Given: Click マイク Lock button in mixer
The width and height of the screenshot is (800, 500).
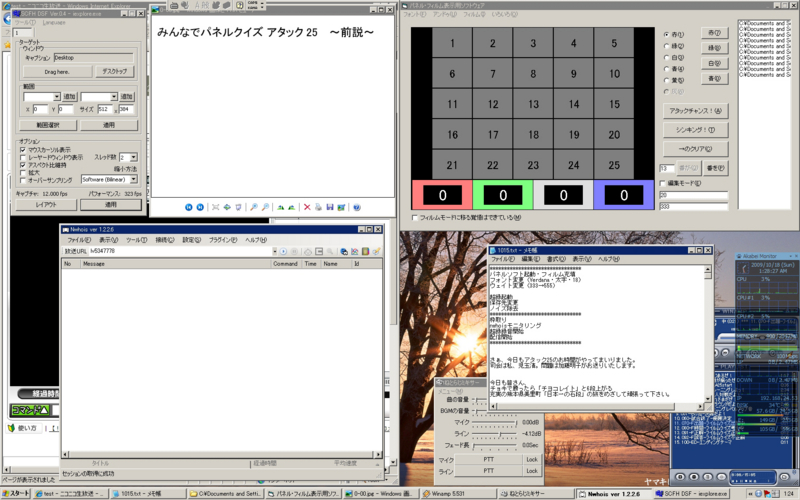Looking at the screenshot, I should pos(532,460).
